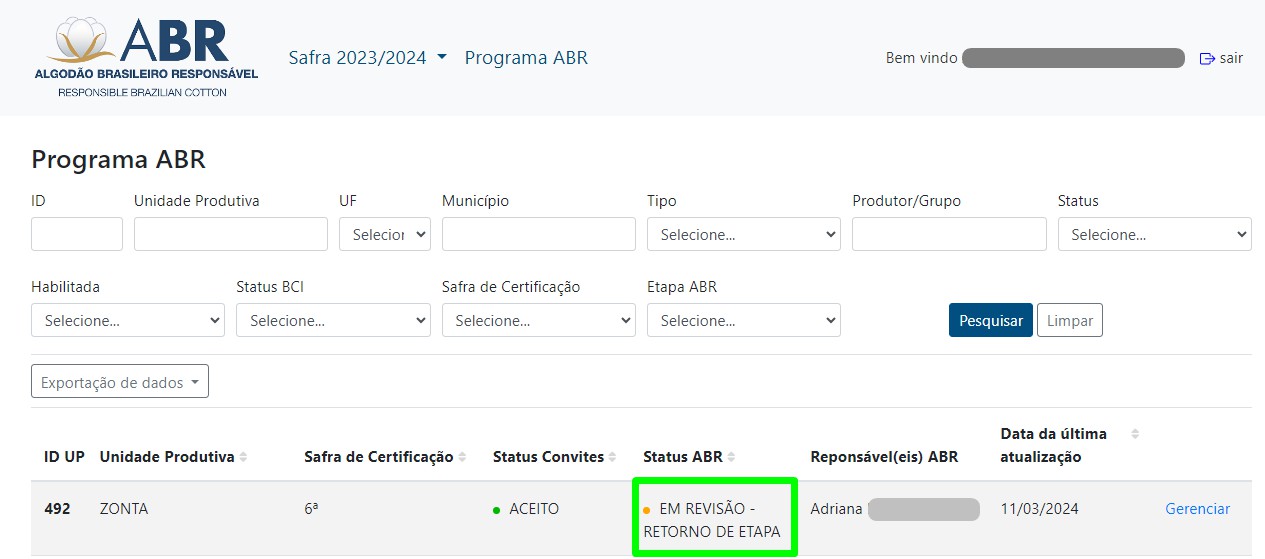Image resolution: width=1265 pixels, height=559 pixels.
Task: Sort by Safra de Certificação column
Action: click(x=462, y=457)
